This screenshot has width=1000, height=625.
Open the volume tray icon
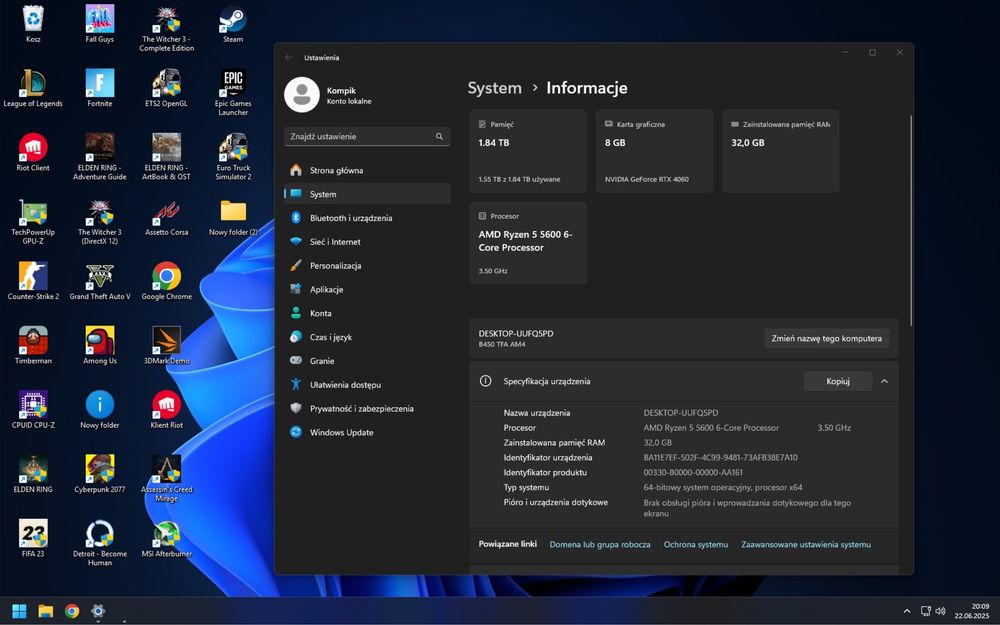940,612
